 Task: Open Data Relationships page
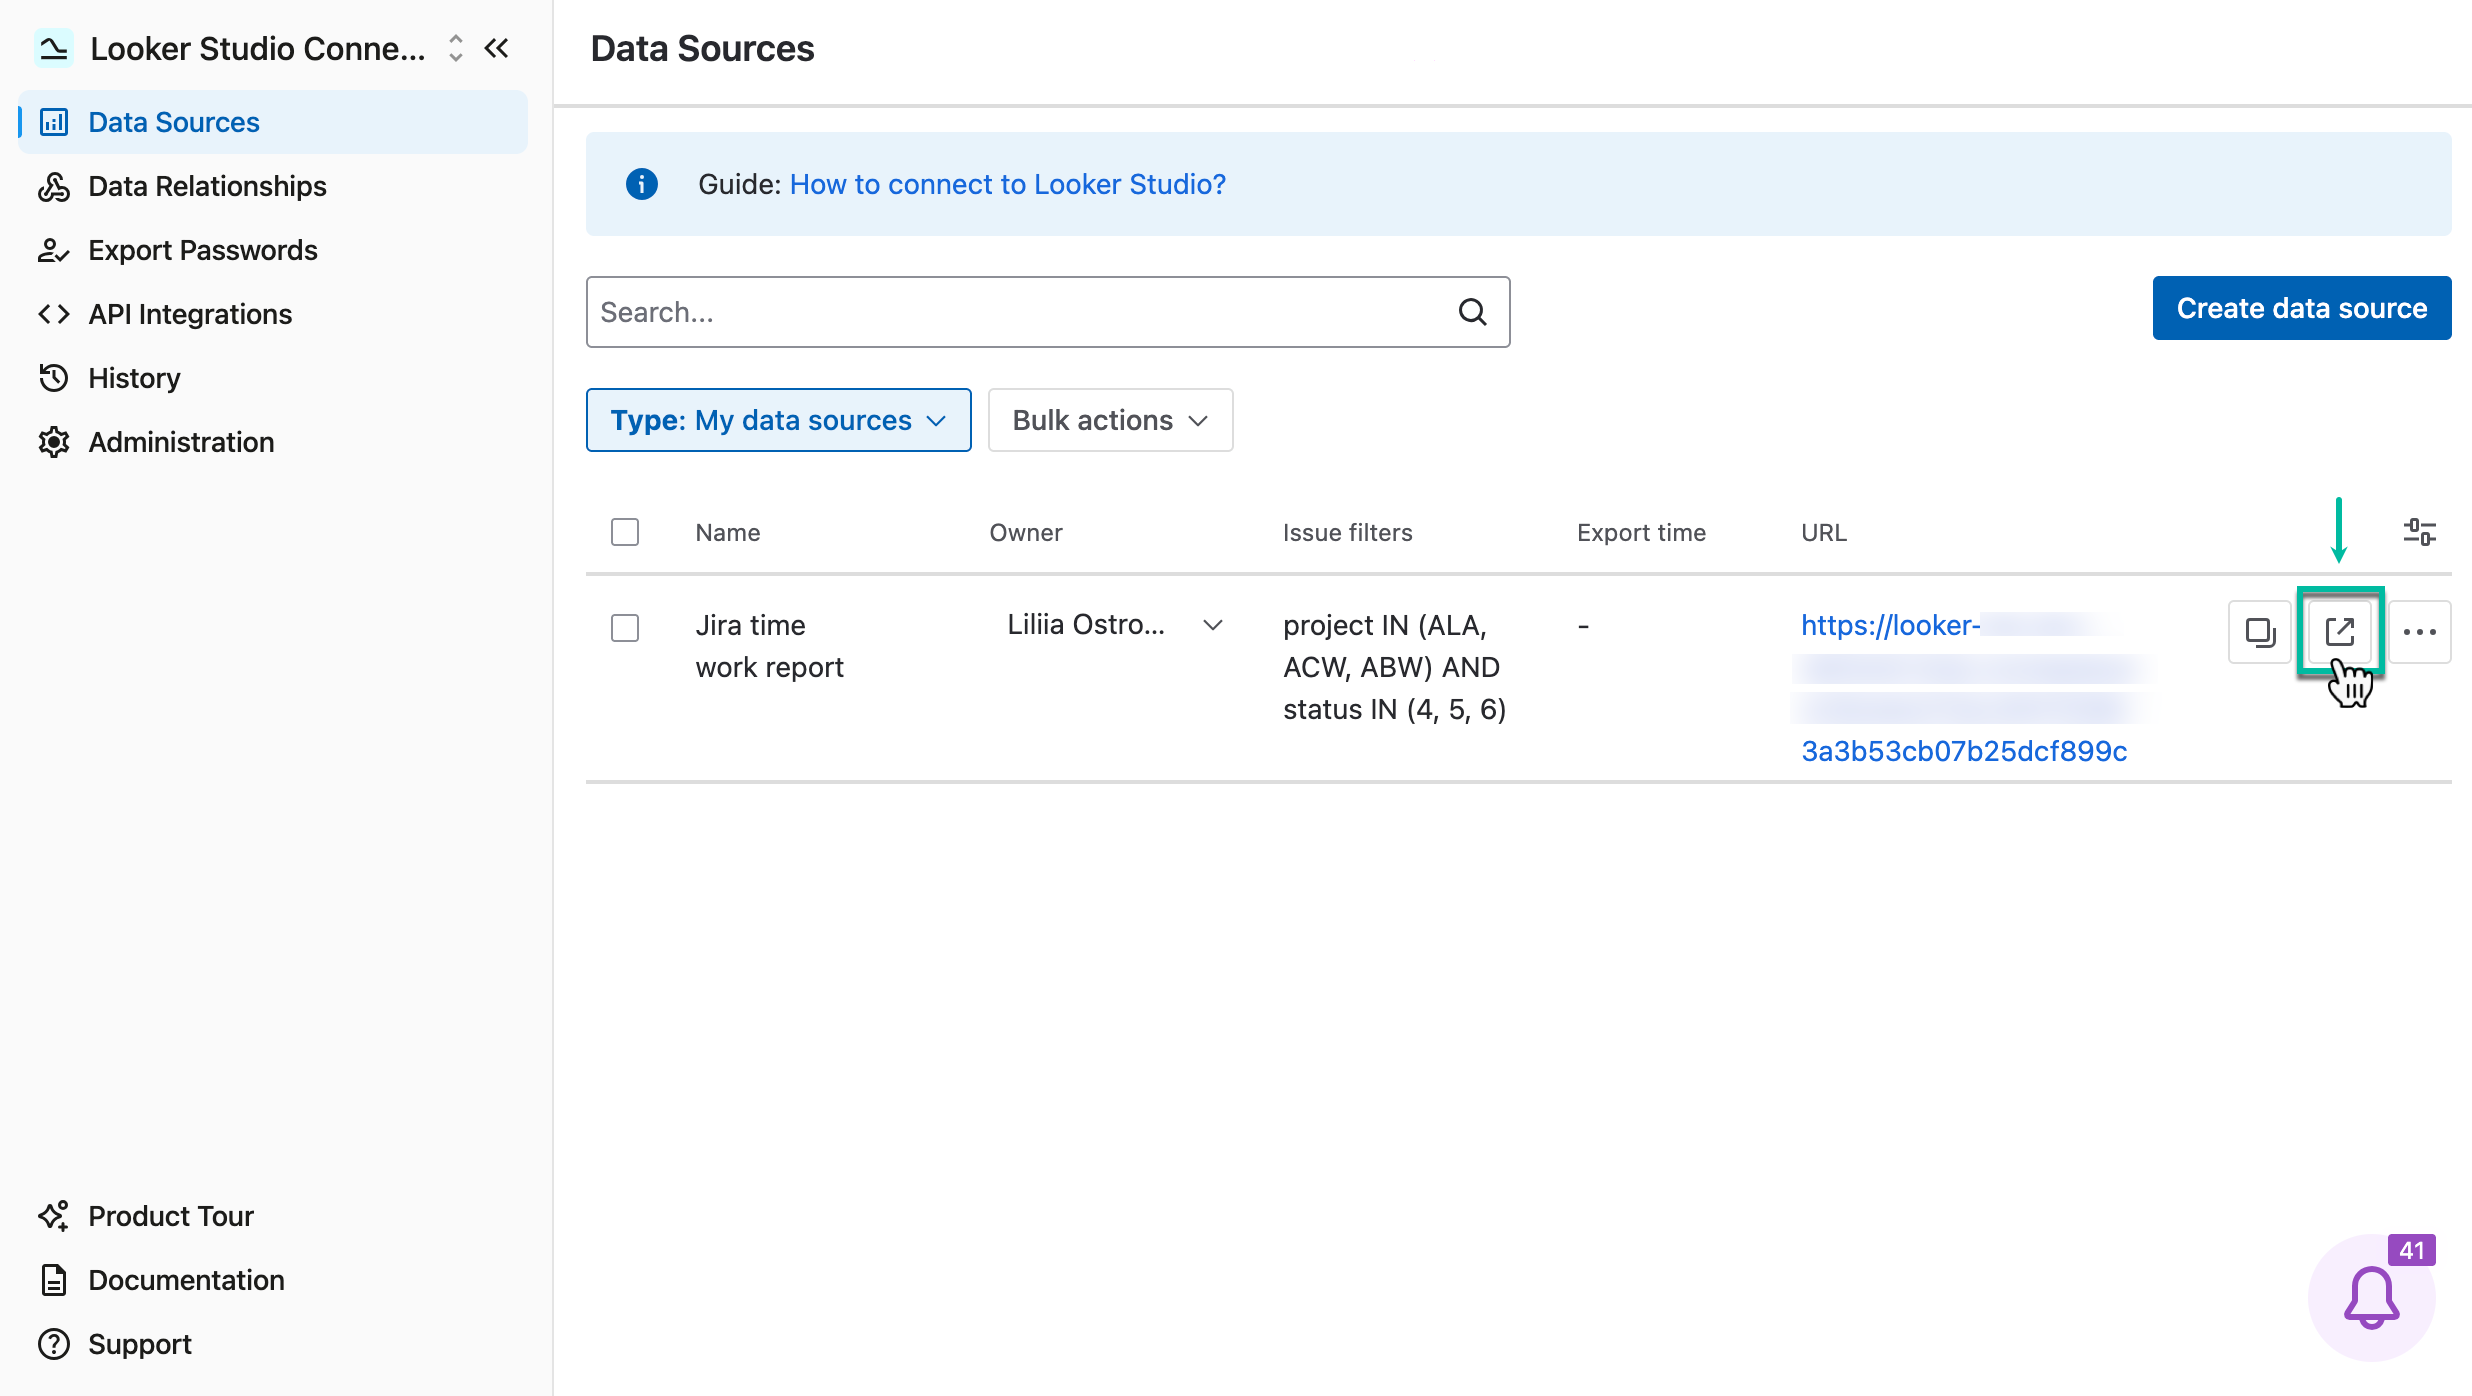click(x=273, y=186)
